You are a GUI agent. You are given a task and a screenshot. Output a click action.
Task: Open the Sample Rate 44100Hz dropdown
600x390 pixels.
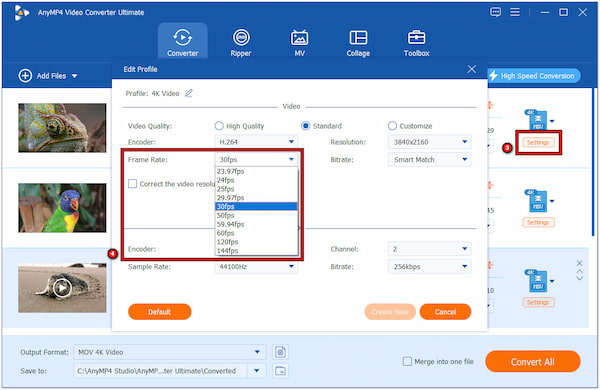[256, 267]
